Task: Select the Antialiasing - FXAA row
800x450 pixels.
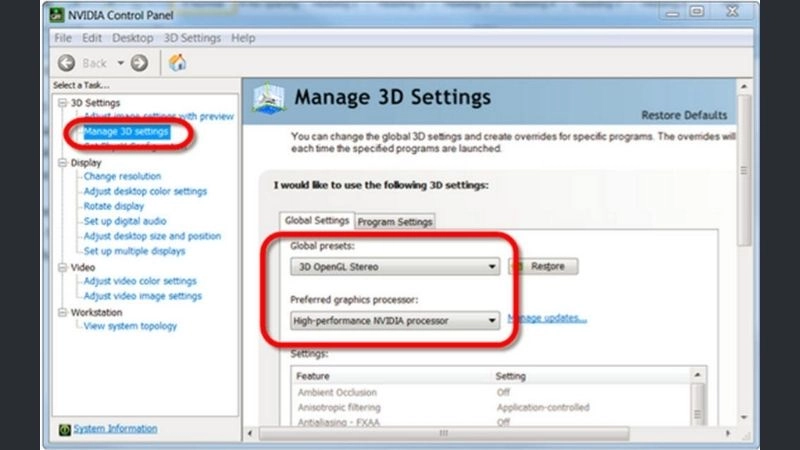Action: tap(491, 421)
